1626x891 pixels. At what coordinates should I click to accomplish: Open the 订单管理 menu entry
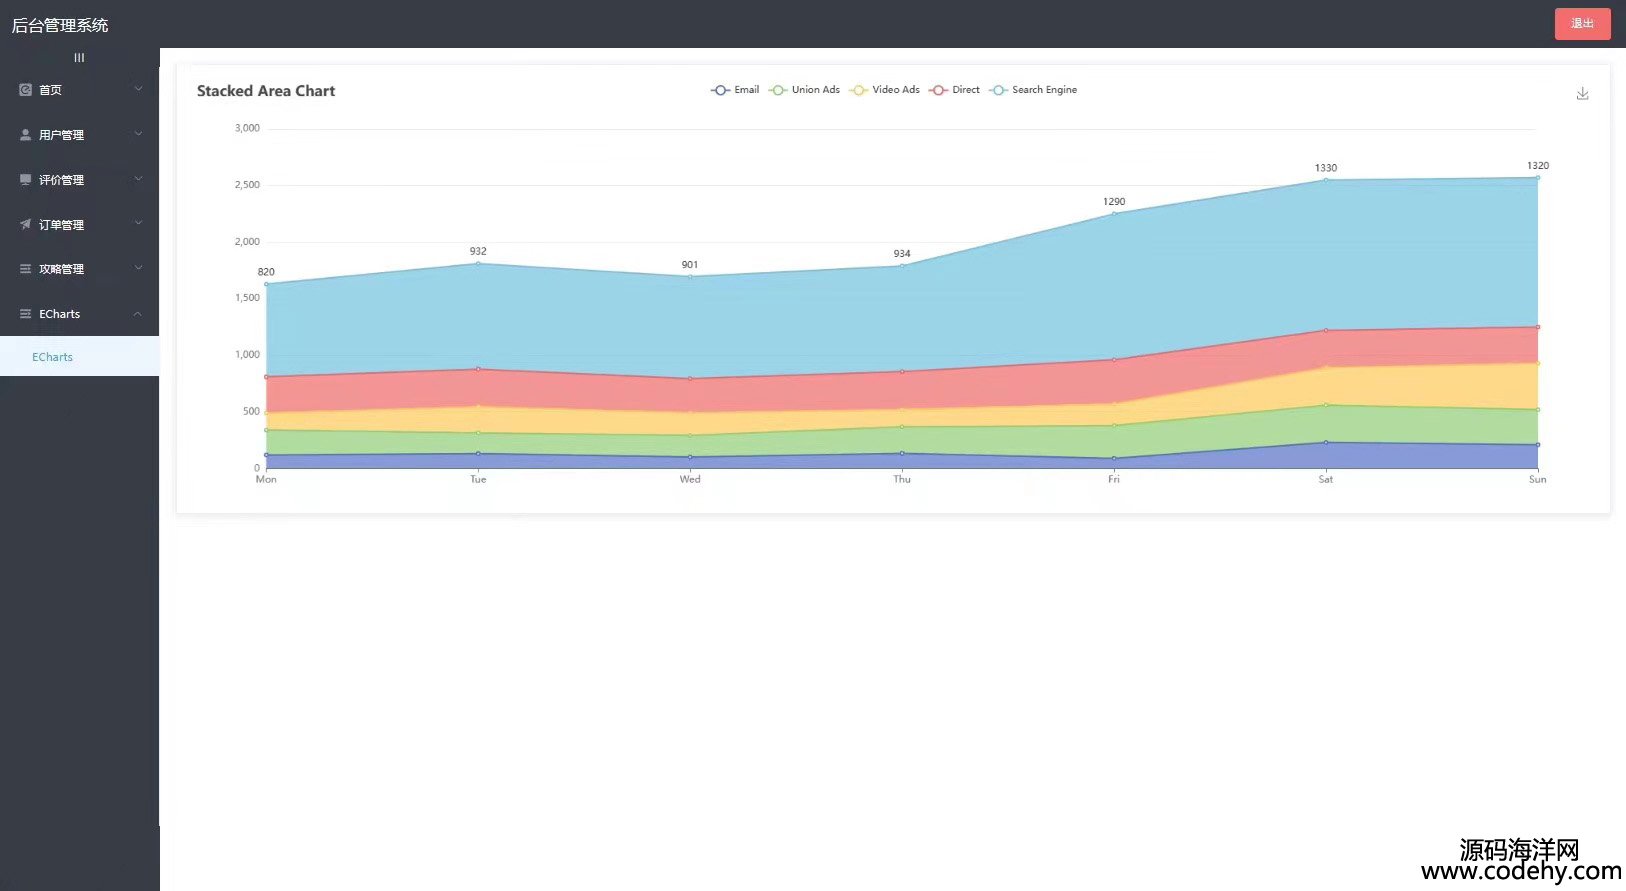[62, 225]
